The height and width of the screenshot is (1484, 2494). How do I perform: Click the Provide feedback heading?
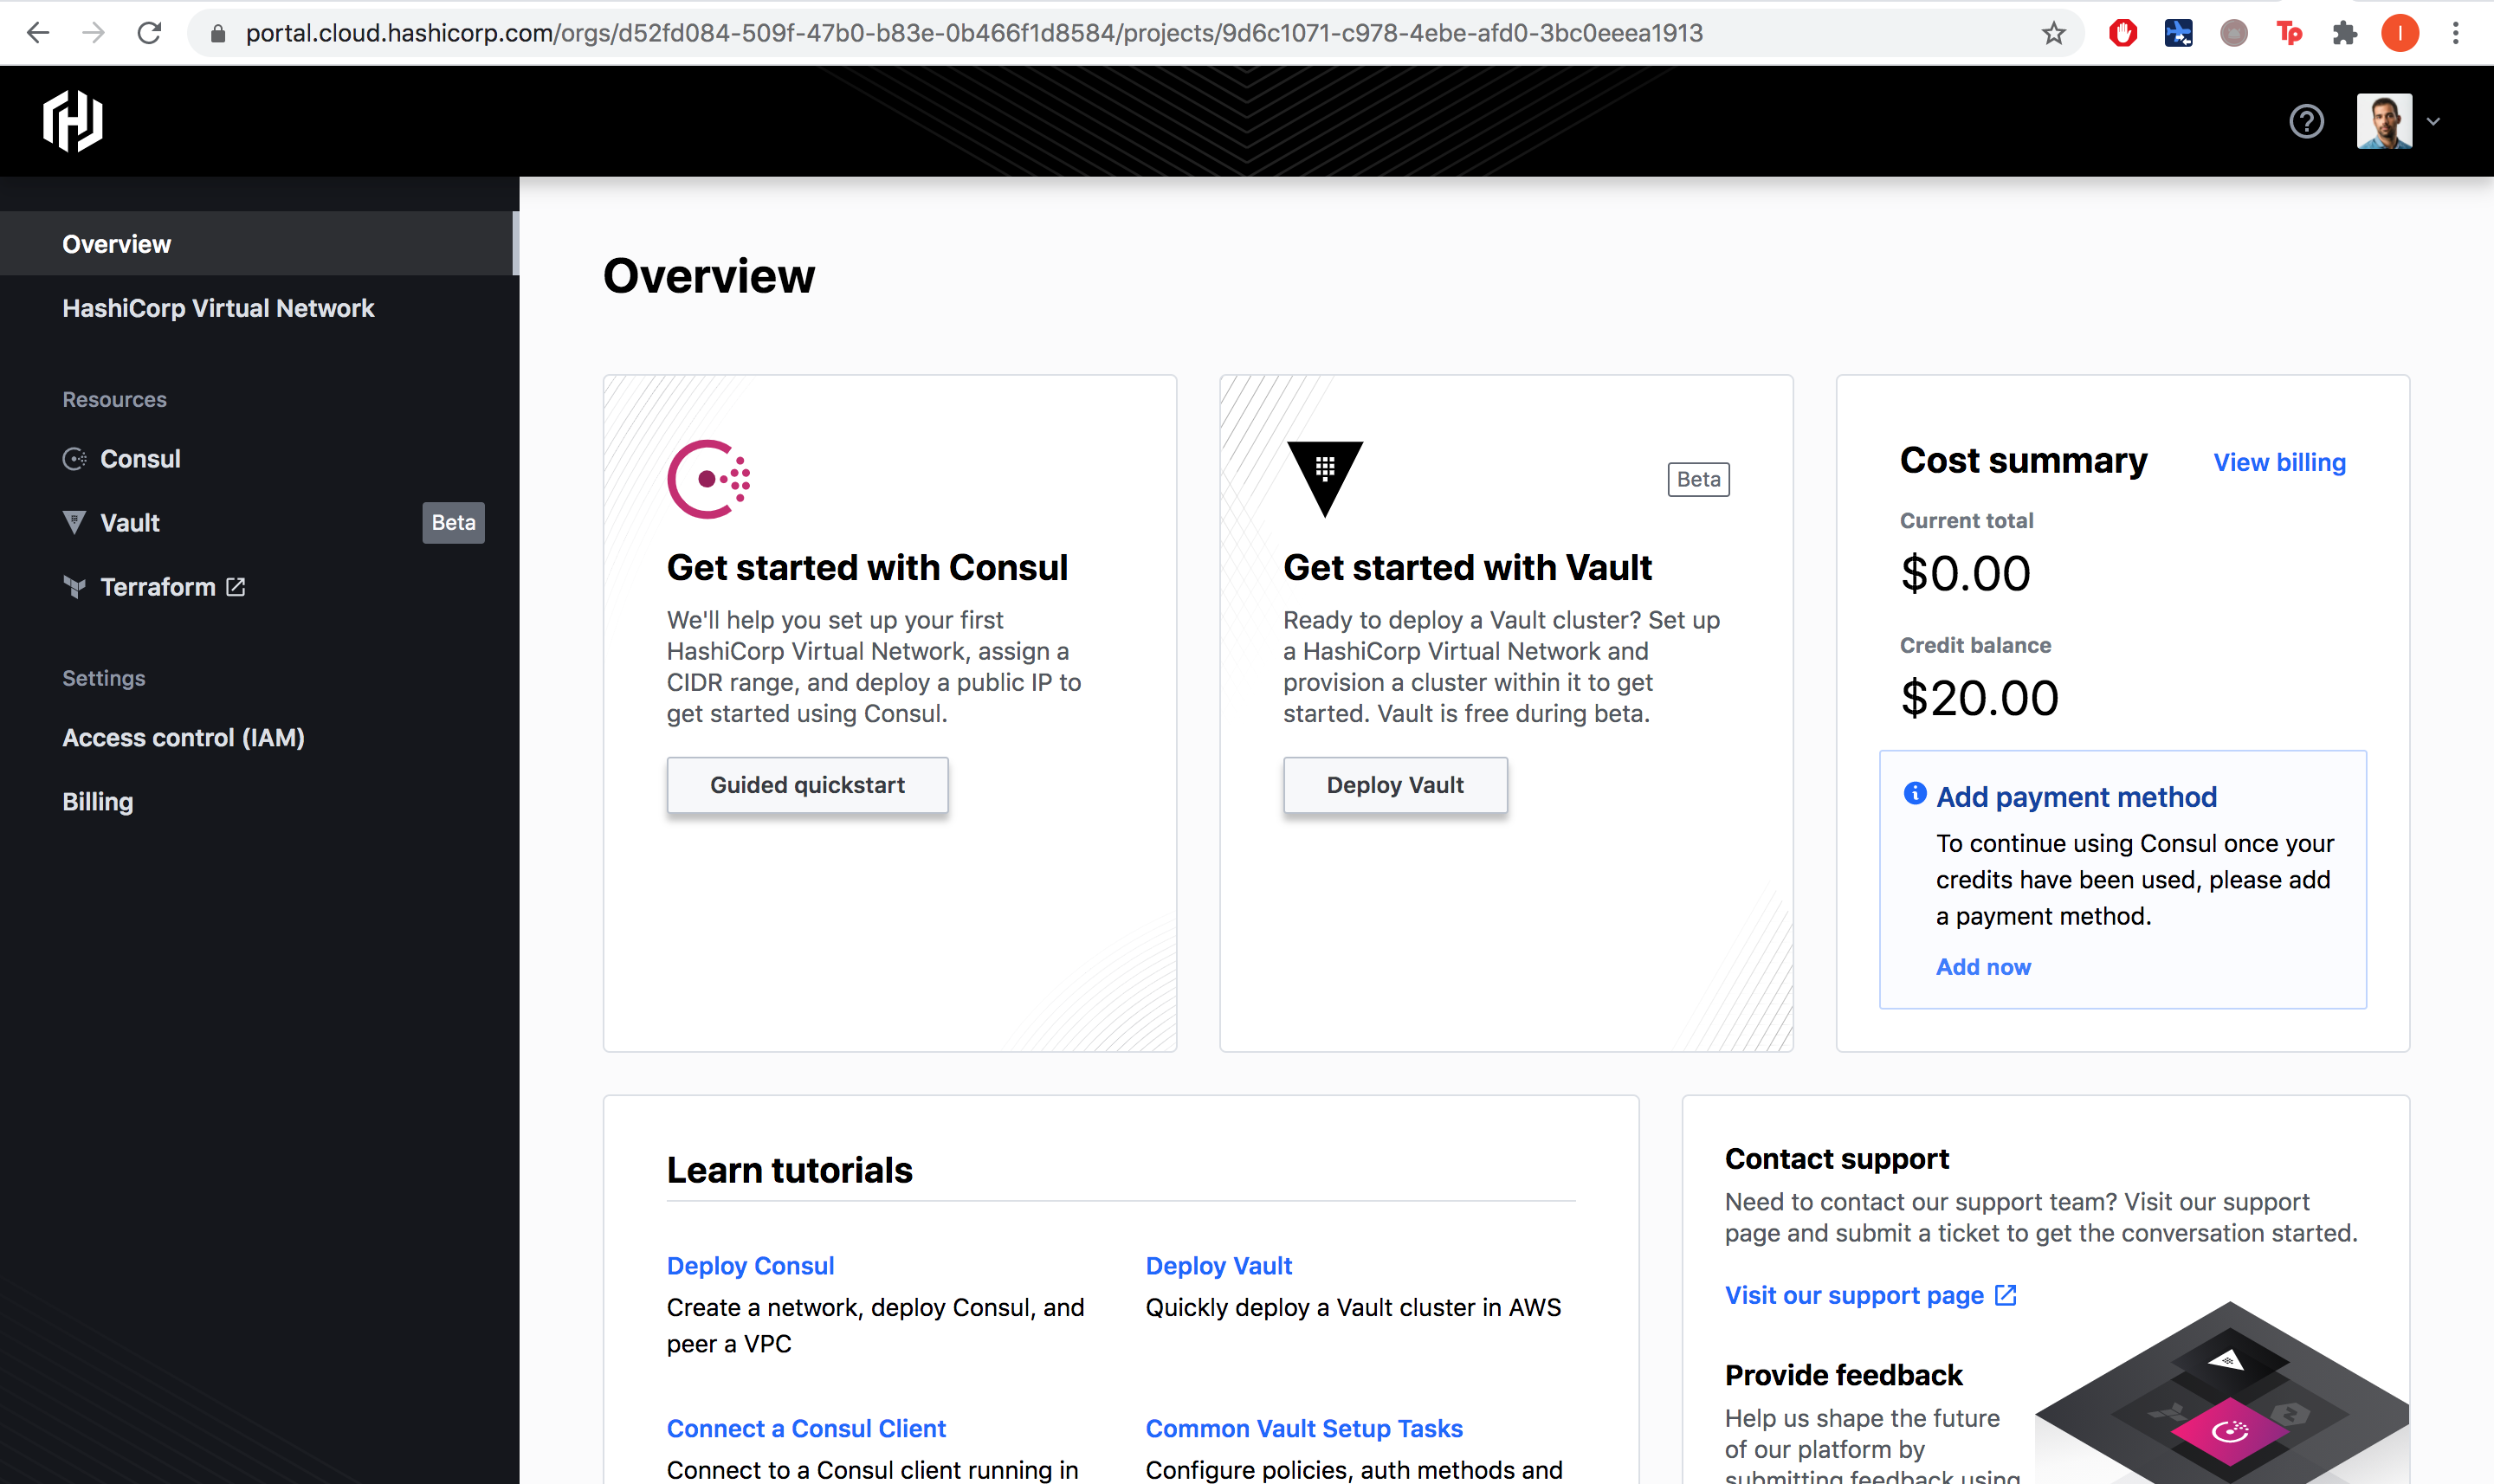click(1843, 1375)
